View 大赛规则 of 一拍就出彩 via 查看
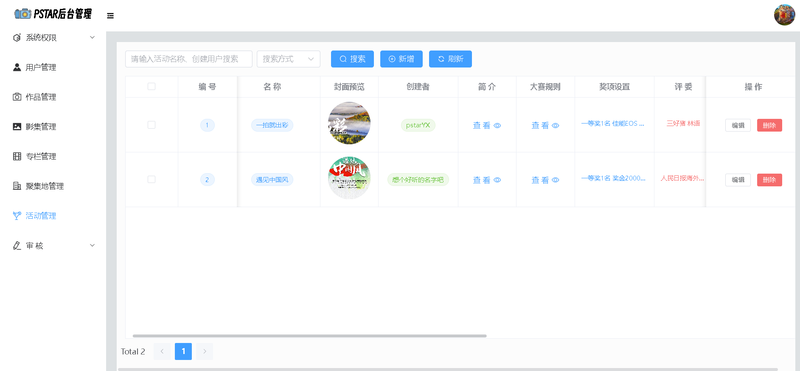The image size is (800, 371). point(545,125)
